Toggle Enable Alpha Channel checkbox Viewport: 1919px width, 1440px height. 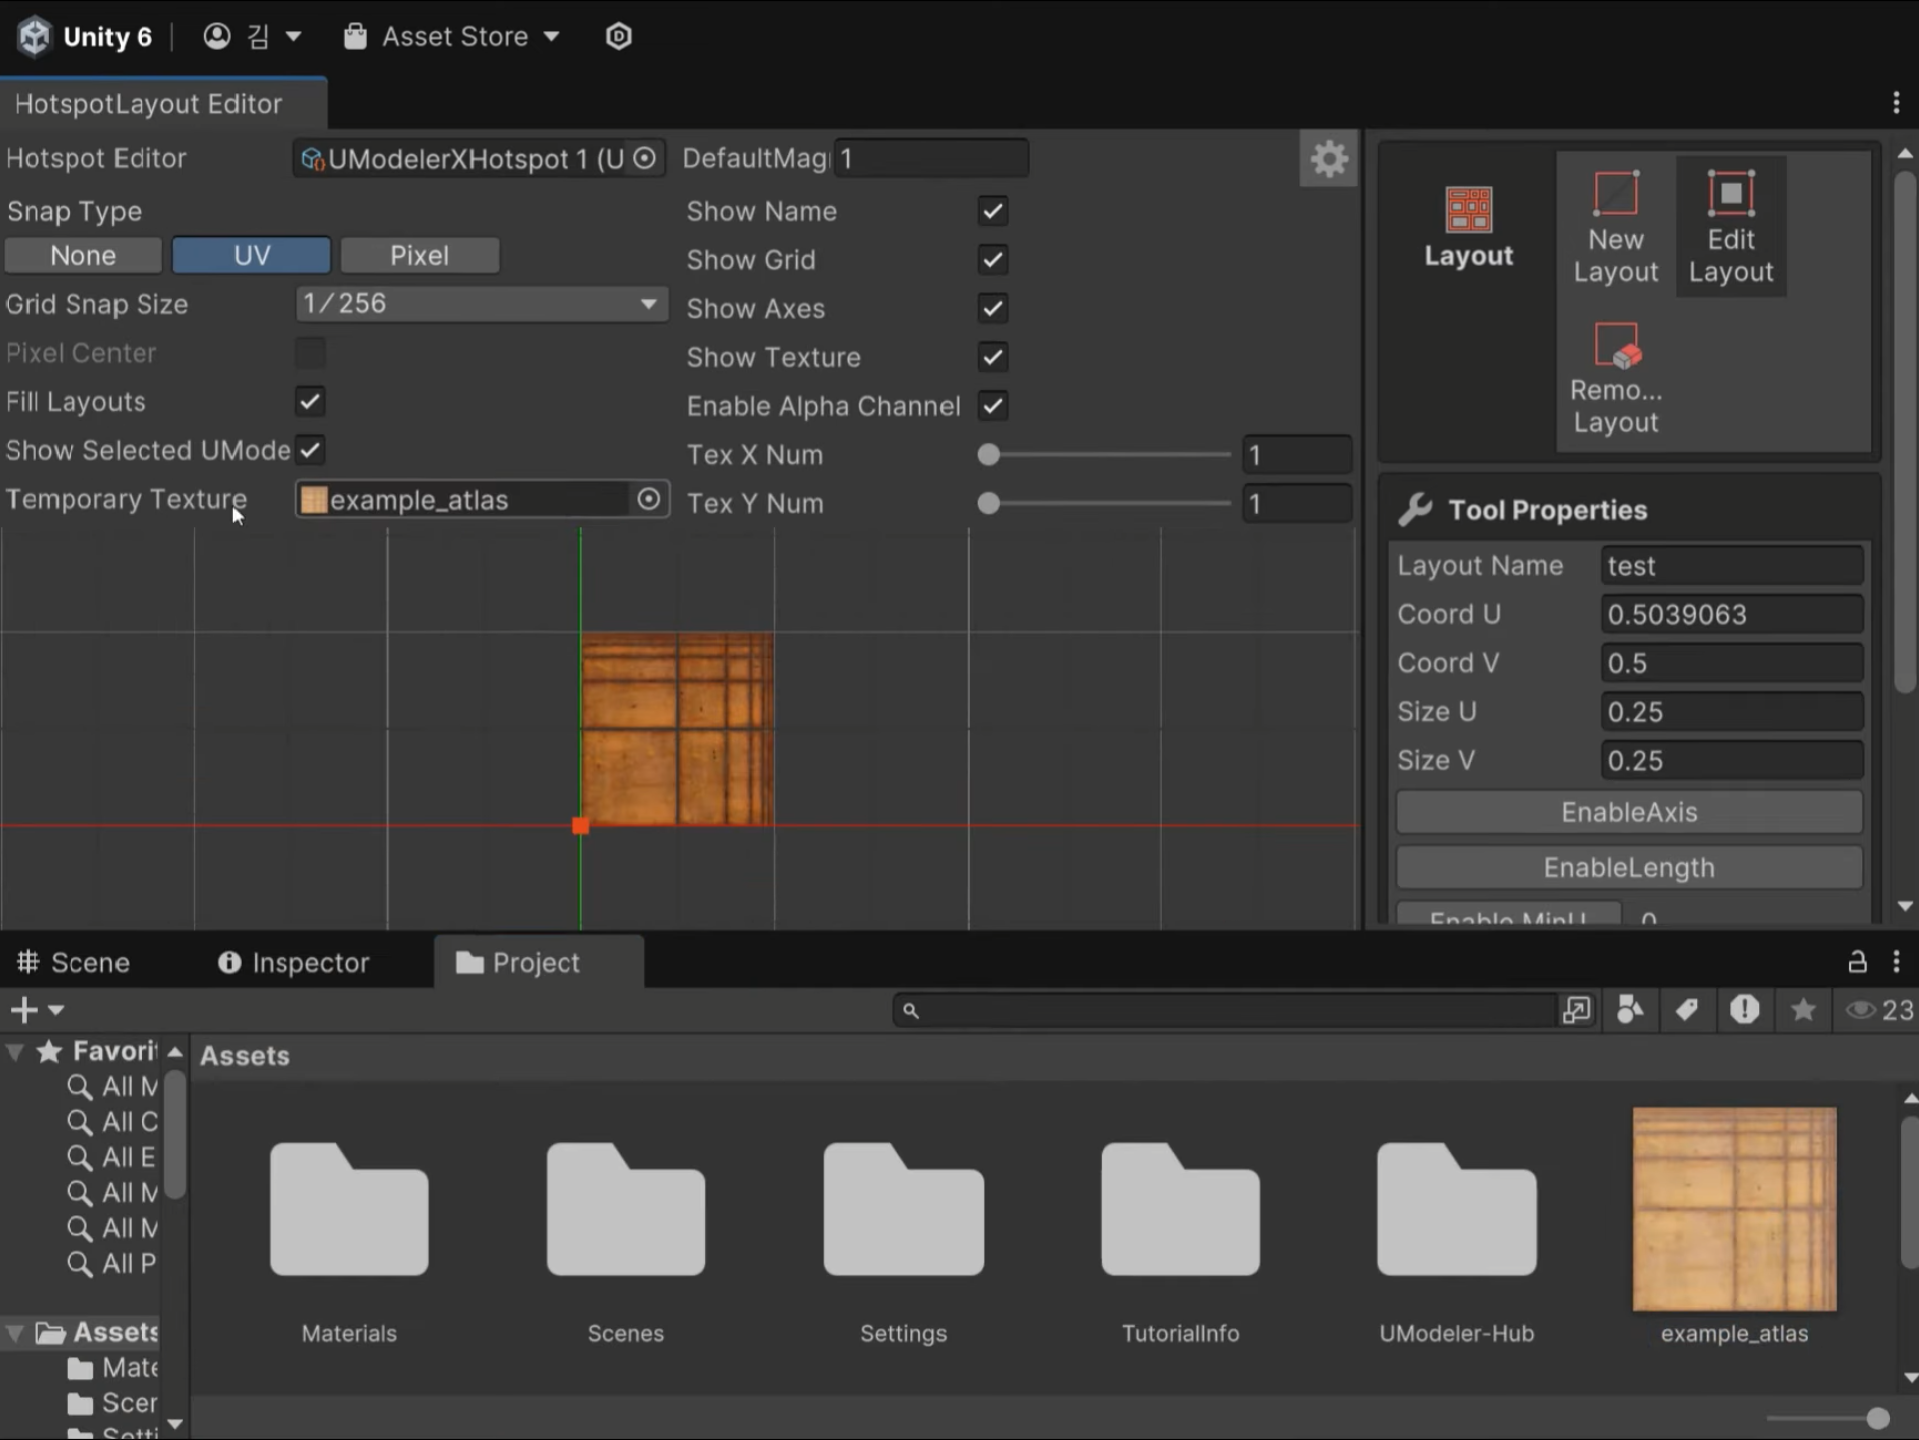(992, 406)
